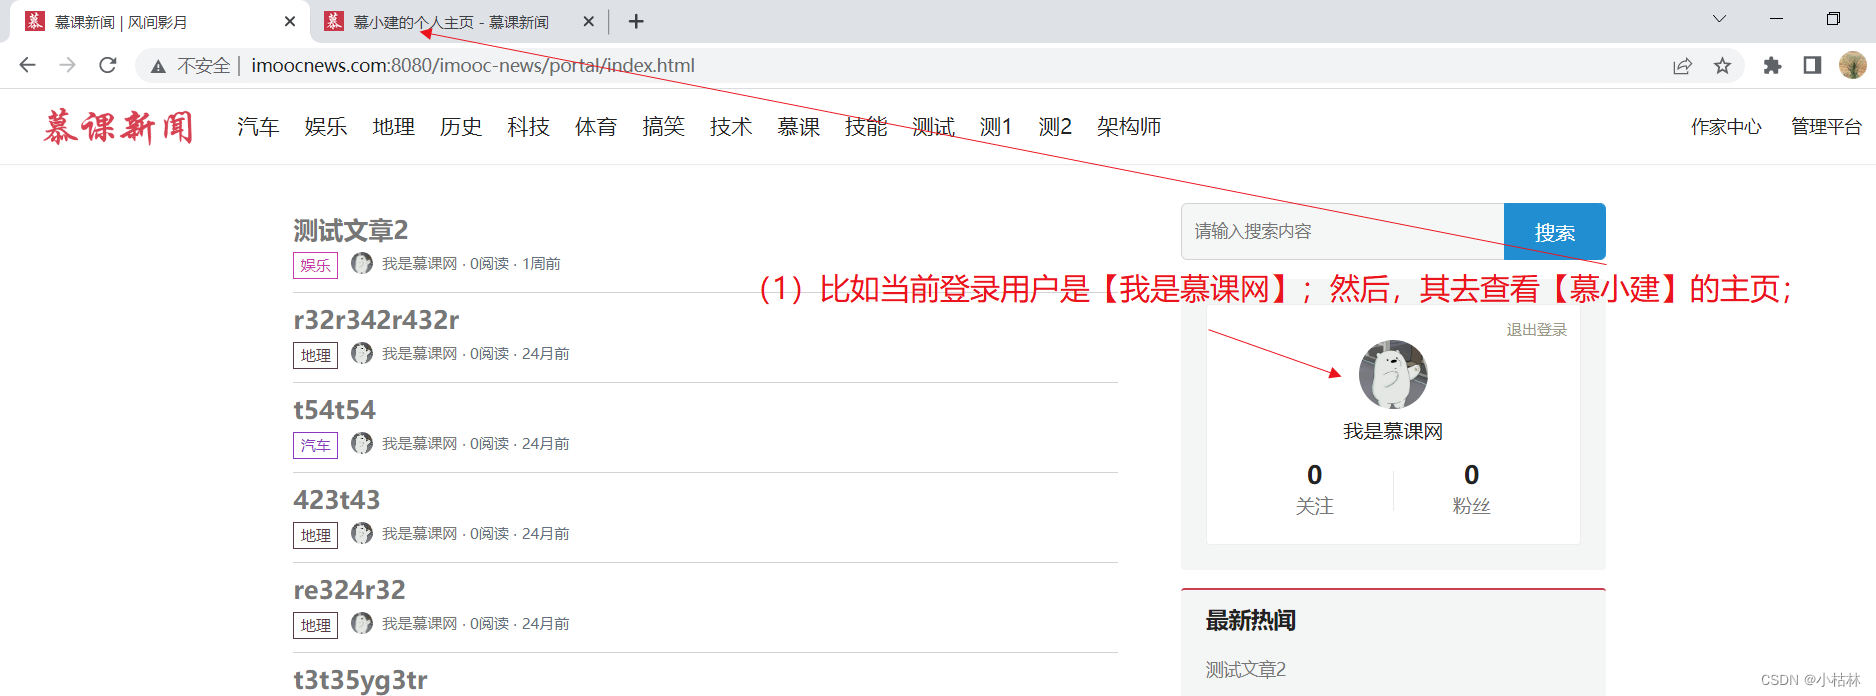Reload the page with refresh icon
The width and height of the screenshot is (1876, 696).
coord(108,65)
